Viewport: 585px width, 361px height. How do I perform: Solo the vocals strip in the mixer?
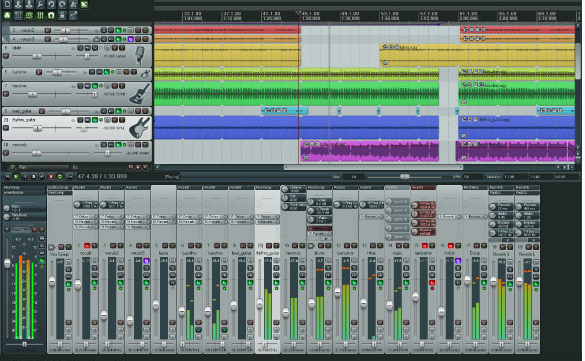(x=95, y=245)
